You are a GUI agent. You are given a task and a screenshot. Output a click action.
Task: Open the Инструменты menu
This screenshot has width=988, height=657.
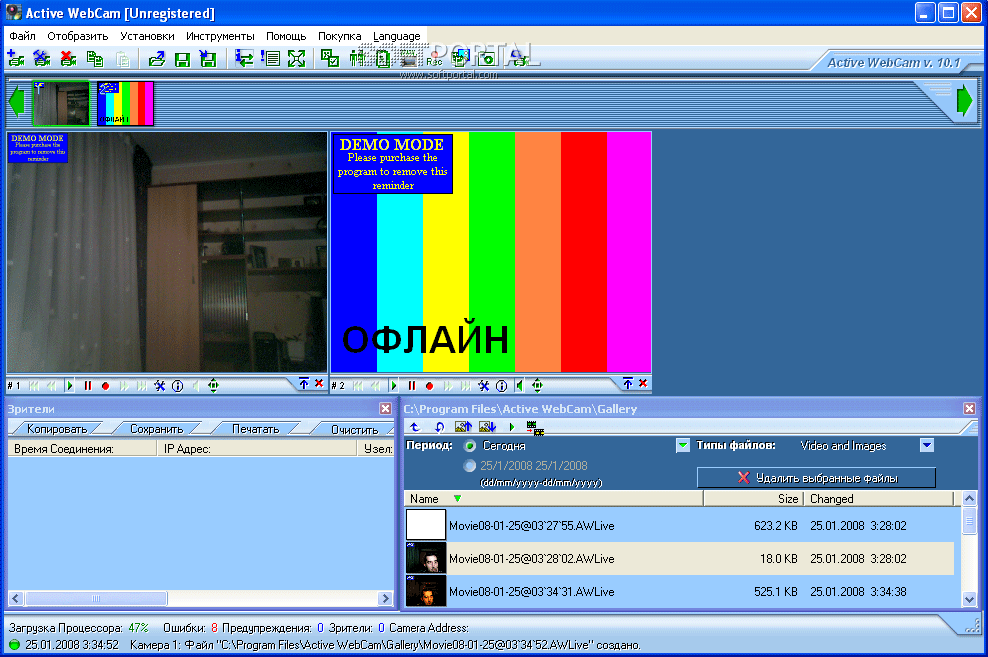pos(220,36)
